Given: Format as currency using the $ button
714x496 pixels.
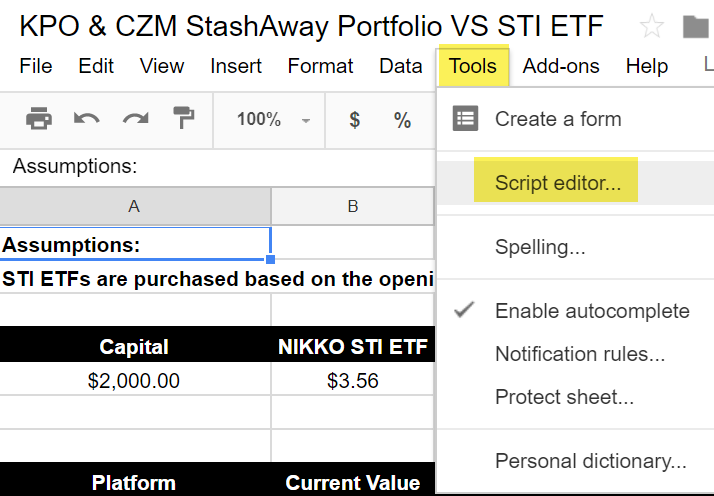Looking at the screenshot, I should pyautogui.click(x=354, y=120).
